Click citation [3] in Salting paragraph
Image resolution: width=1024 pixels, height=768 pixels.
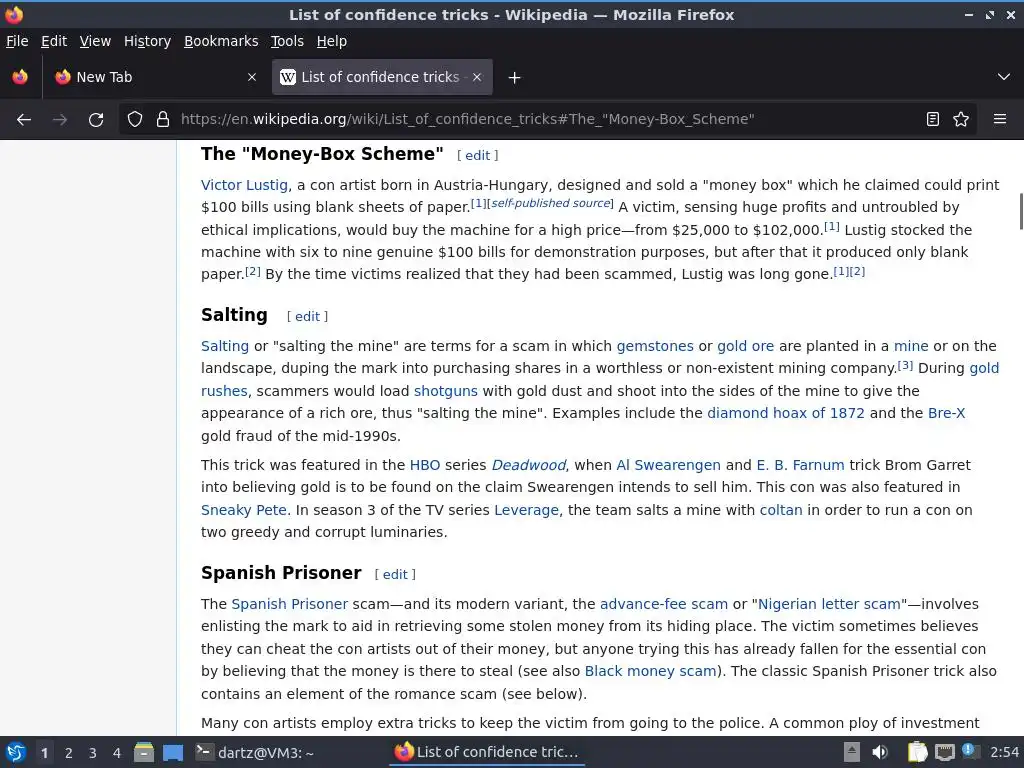(905, 365)
